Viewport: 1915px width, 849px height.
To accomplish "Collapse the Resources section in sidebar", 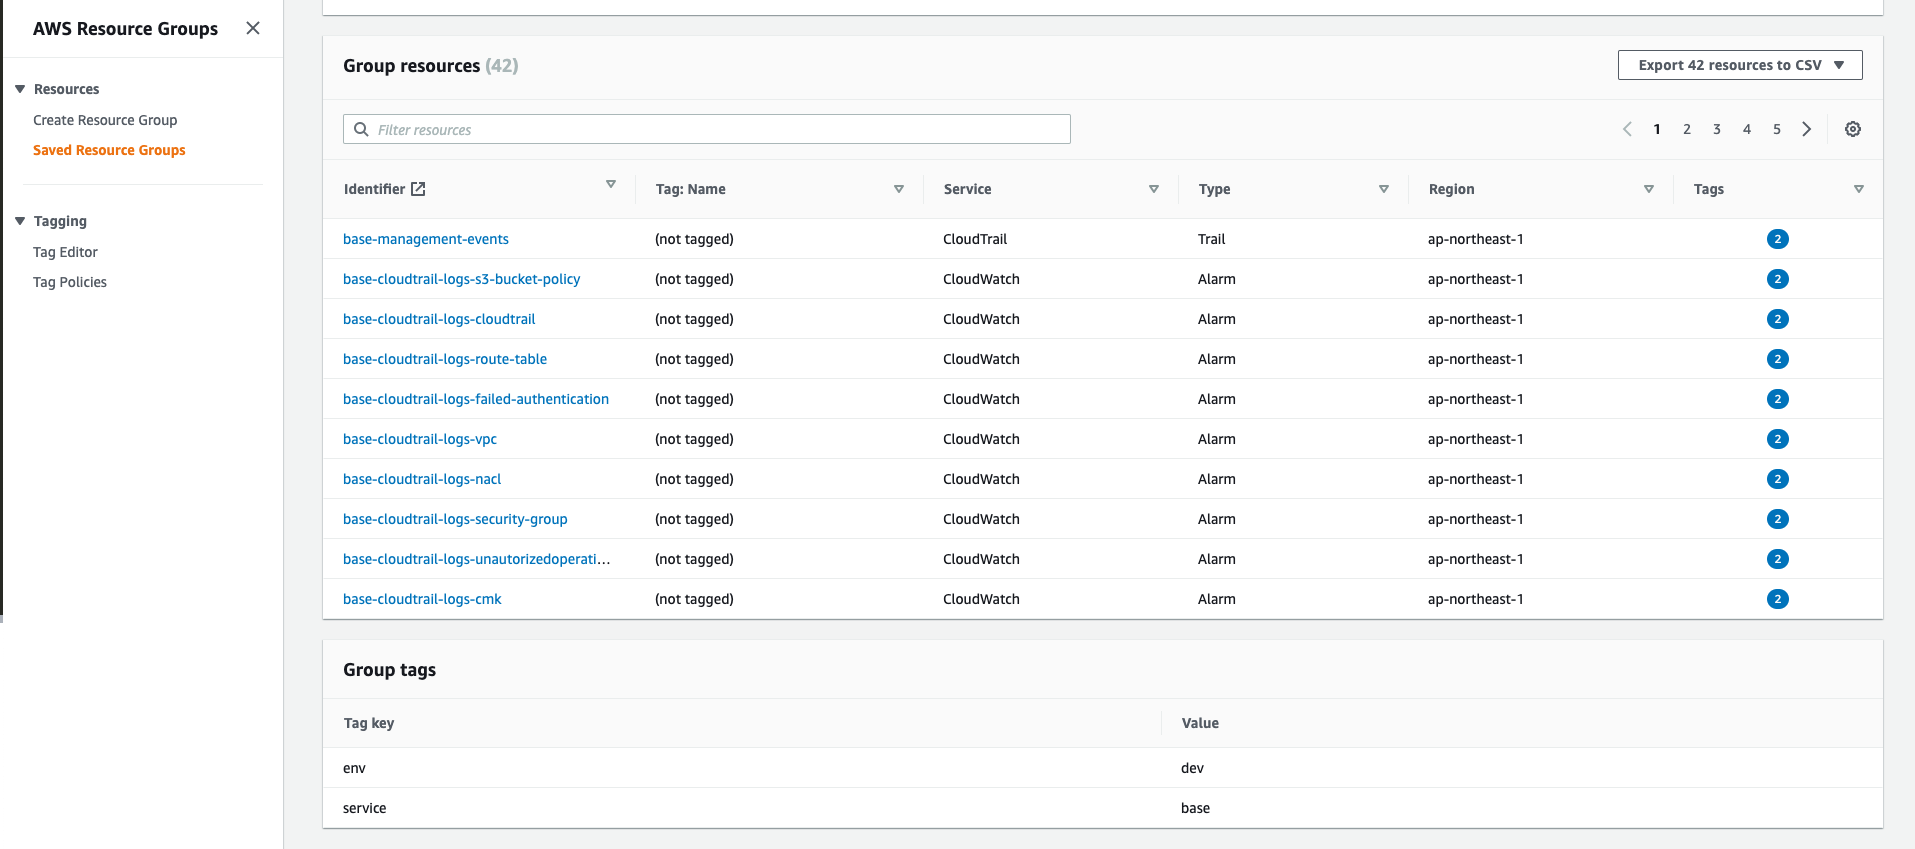I will [20, 89].
